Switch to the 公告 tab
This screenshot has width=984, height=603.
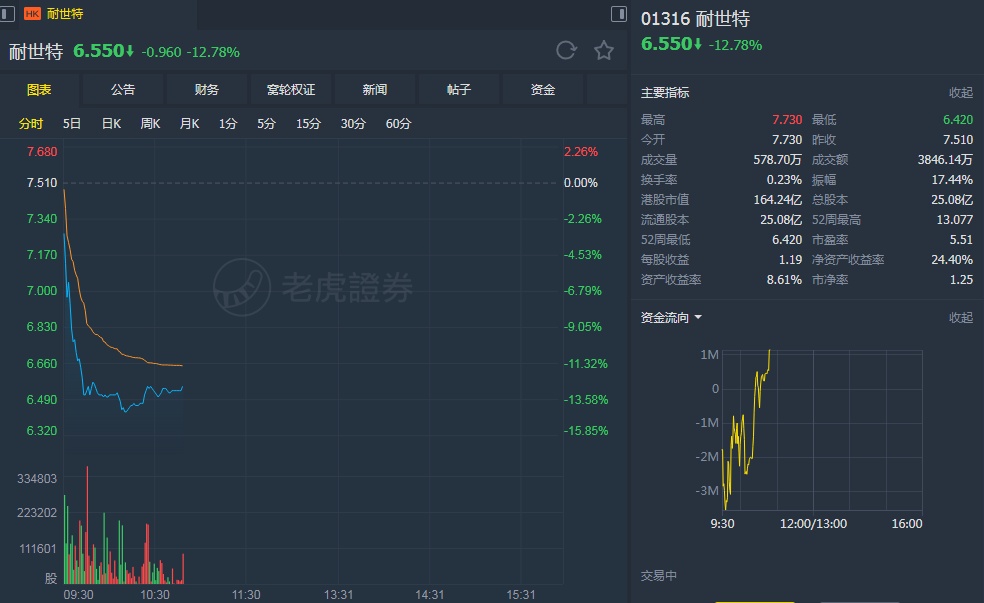[123, 90]
